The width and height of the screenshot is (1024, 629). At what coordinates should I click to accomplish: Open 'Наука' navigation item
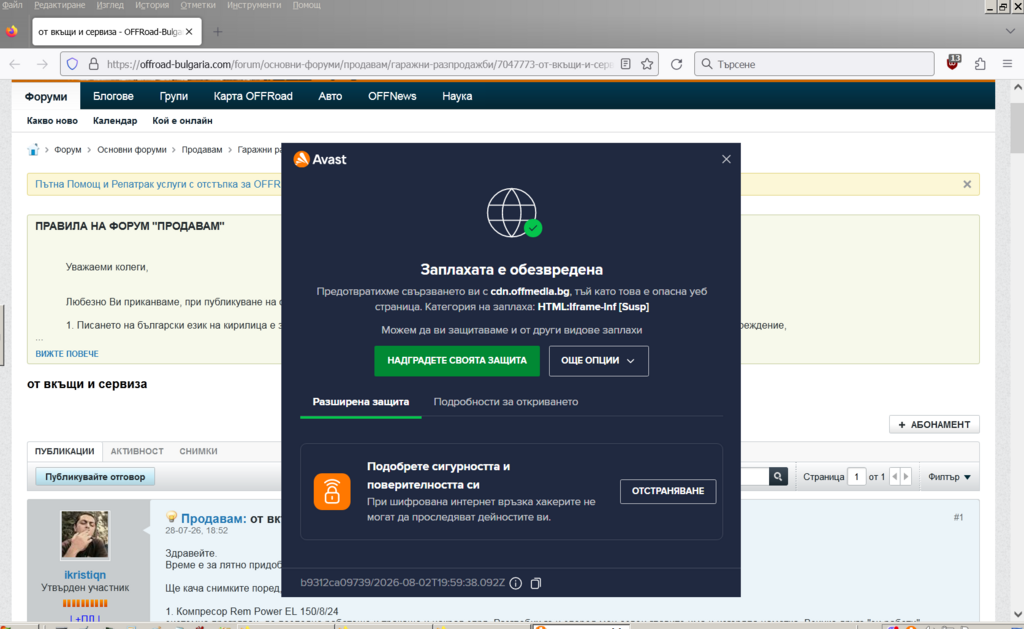[x=457, y=96]
